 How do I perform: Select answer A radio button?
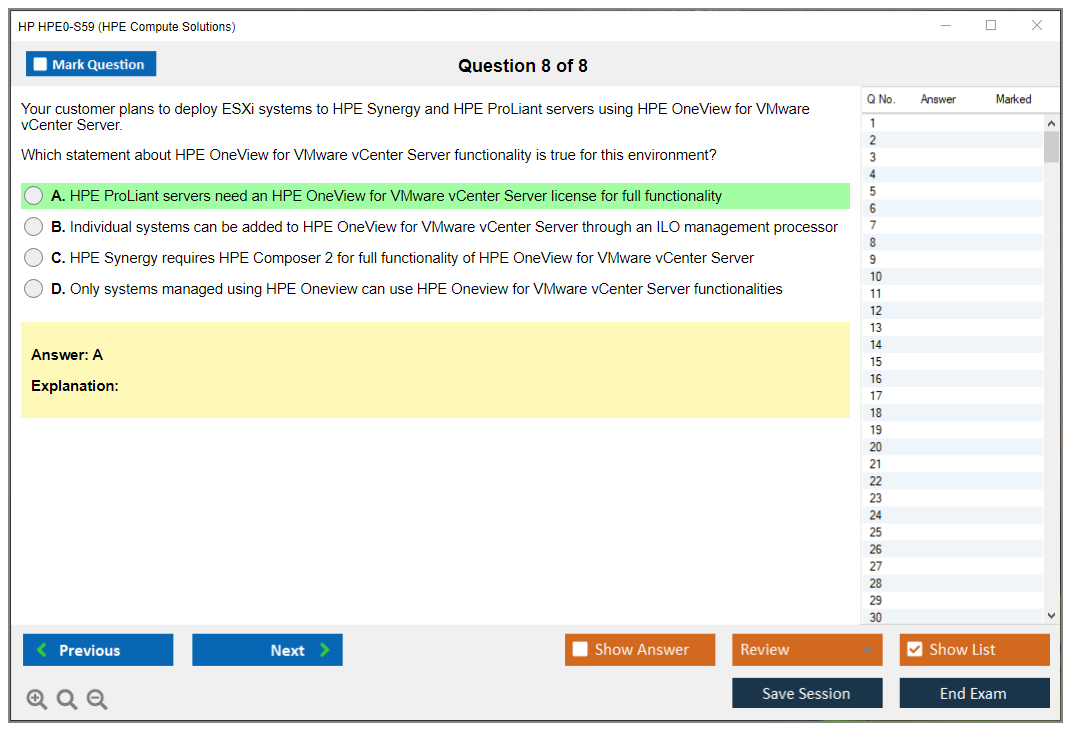[34, 196]
